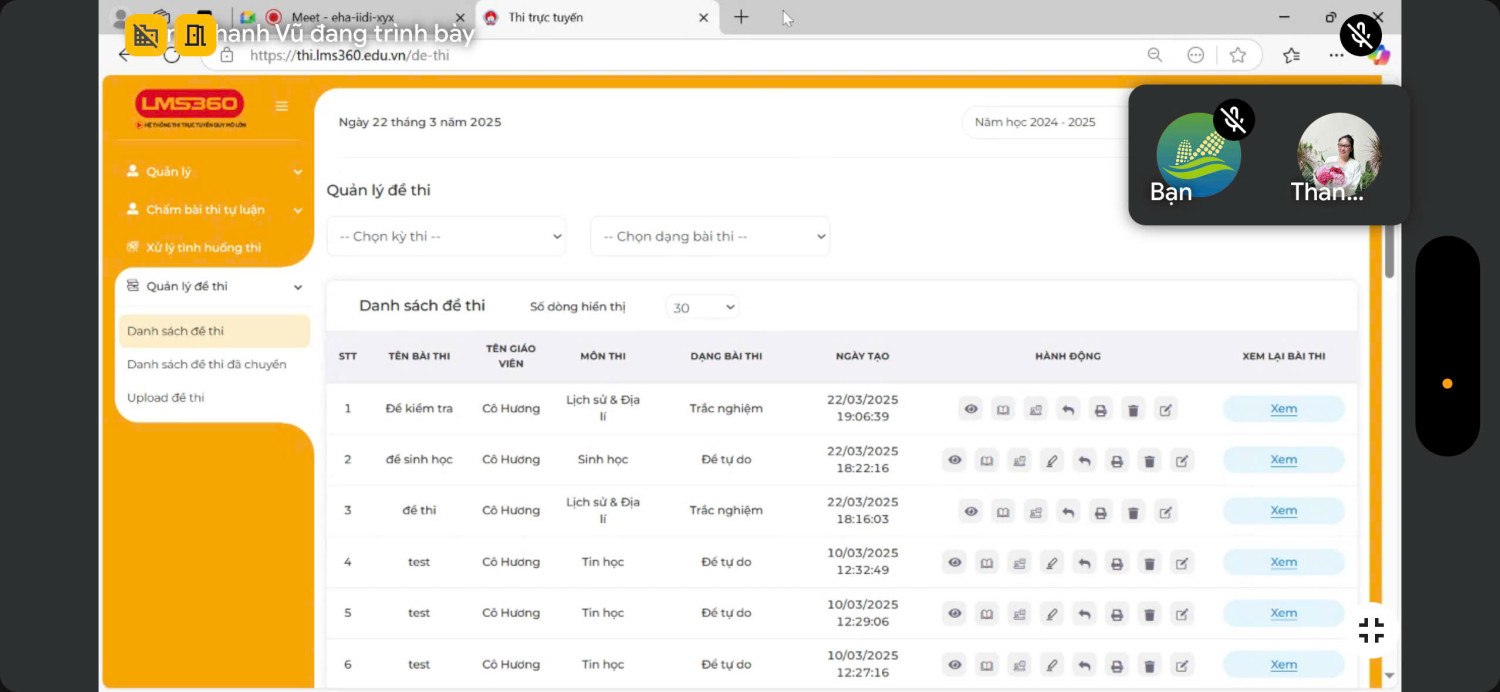
Task: Delete the 'đề sinh học' exam via trash icon
Action: (x=1149, y=461)
